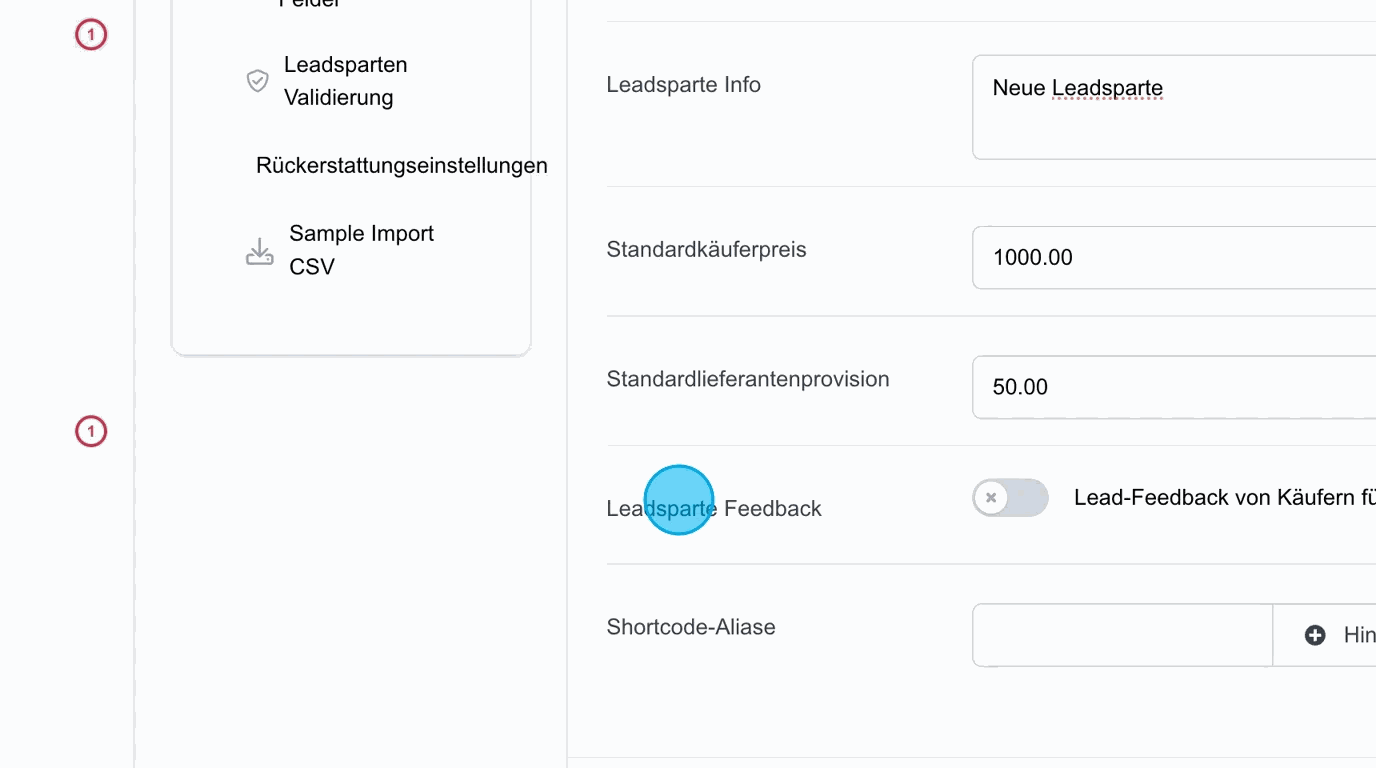The width and height of the screenshot is (1376, 768).
Task: Click the plus add button beside Shortcode-Aliase input
Action: pos(1325,635)
